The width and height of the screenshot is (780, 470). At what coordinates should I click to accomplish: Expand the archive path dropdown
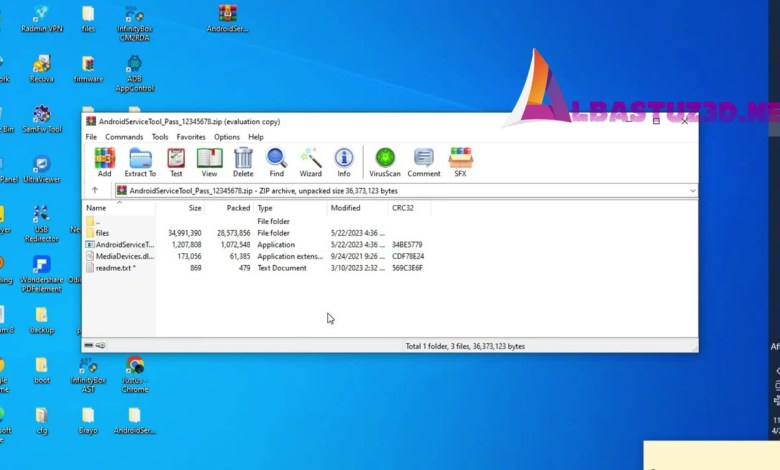coord(692,191)
